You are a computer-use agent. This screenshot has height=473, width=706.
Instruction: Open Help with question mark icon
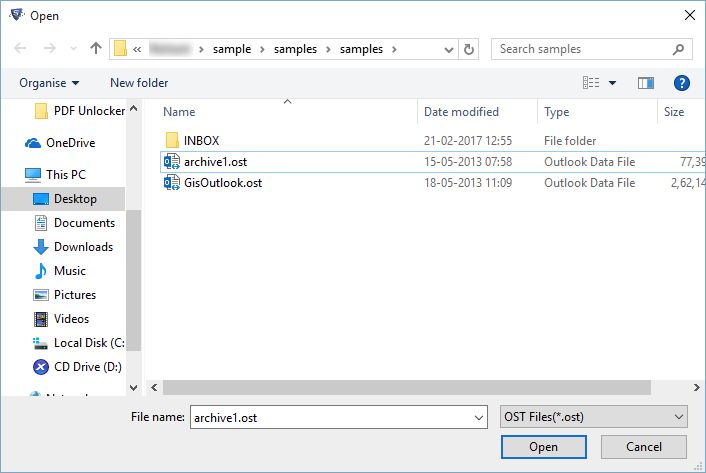point(682,83)
